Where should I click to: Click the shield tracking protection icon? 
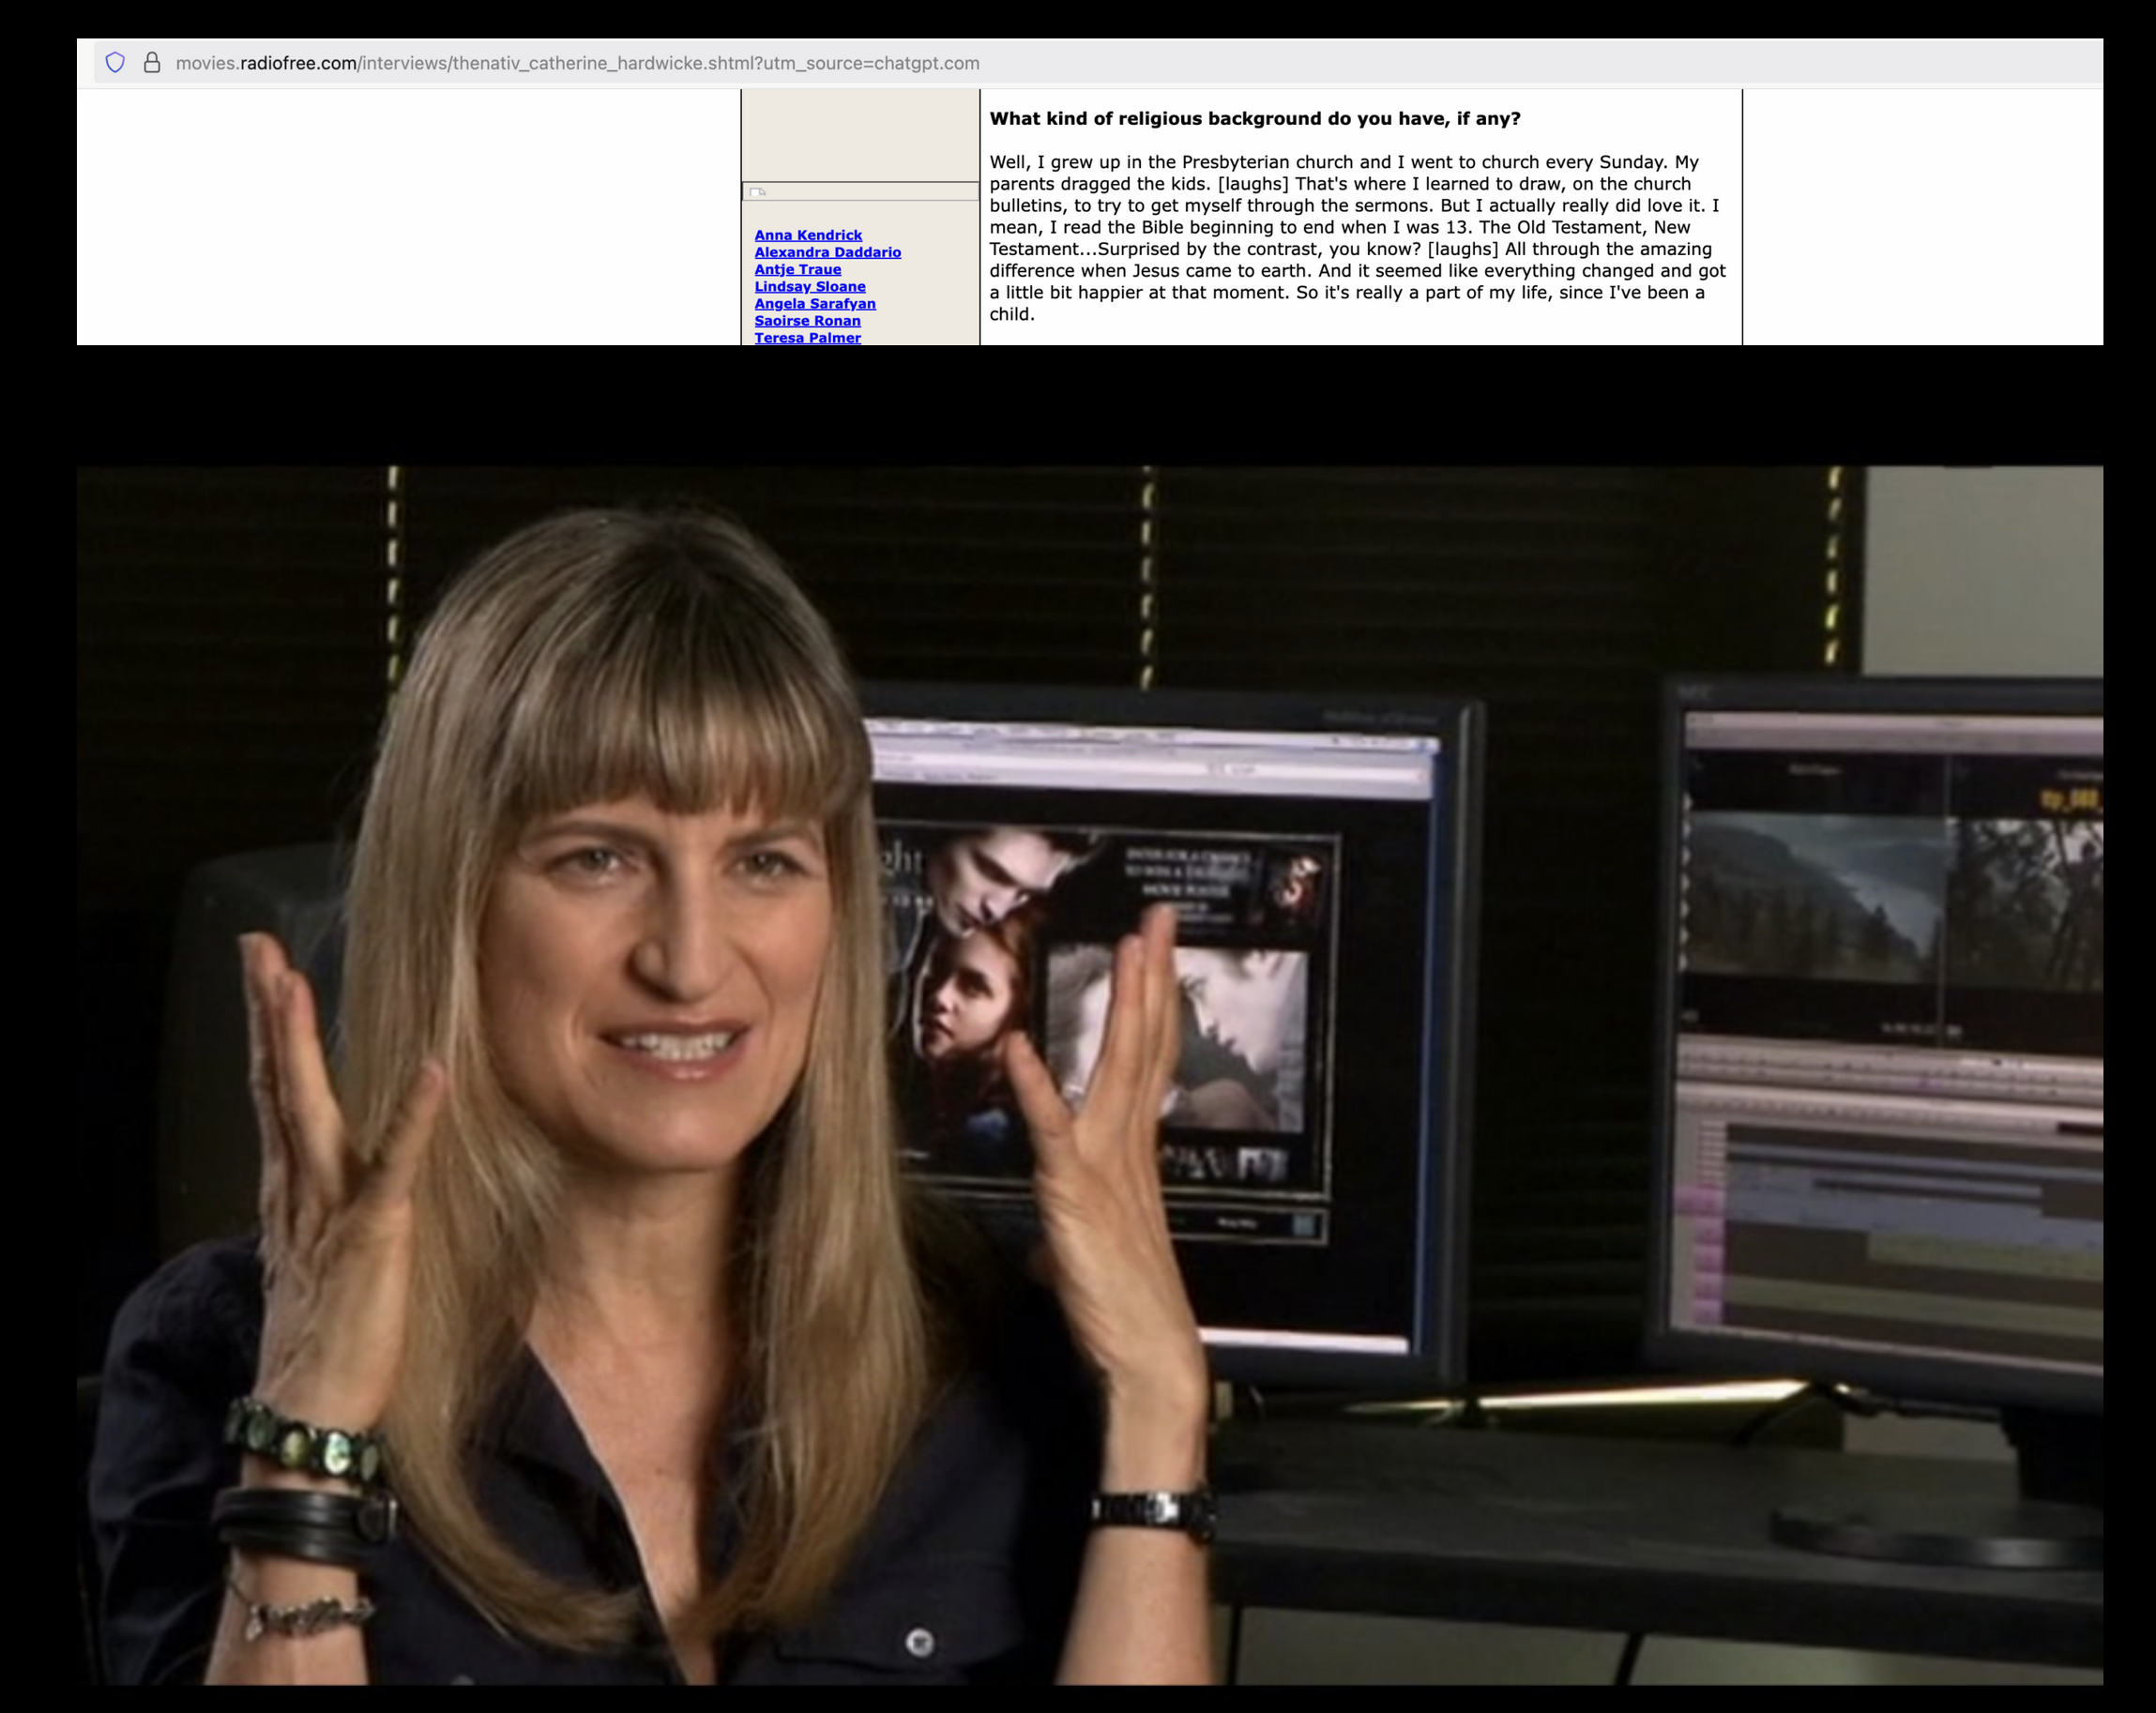pos(115,63)
